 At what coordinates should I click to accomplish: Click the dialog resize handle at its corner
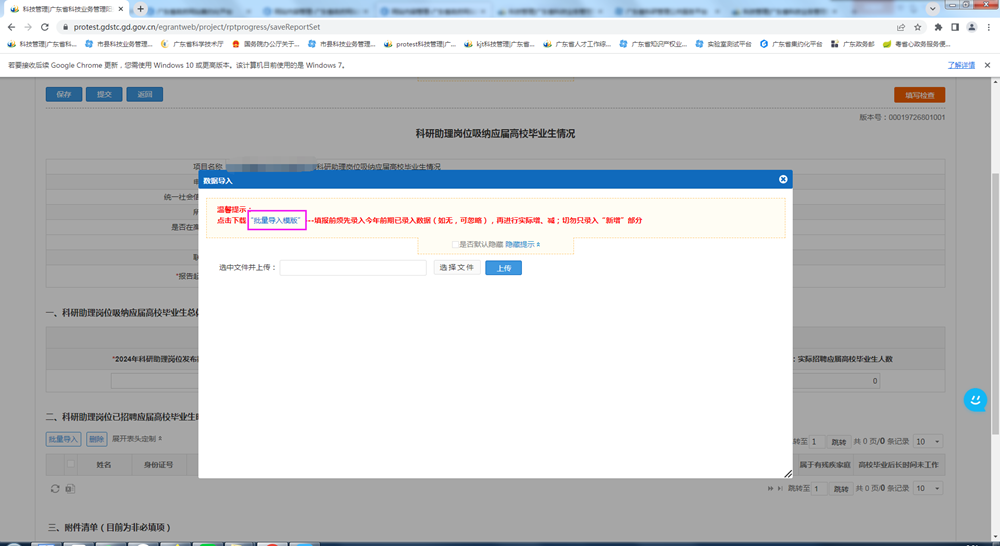tap(788, 473)
